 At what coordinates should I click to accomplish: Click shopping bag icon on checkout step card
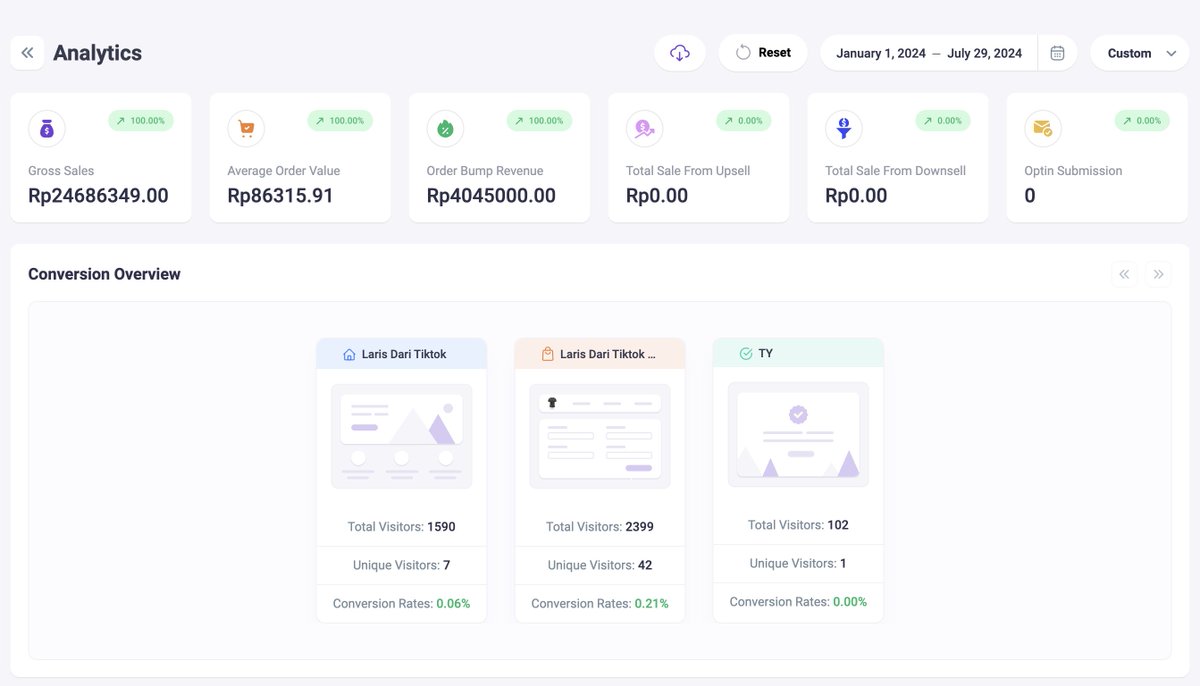[547, 354]
